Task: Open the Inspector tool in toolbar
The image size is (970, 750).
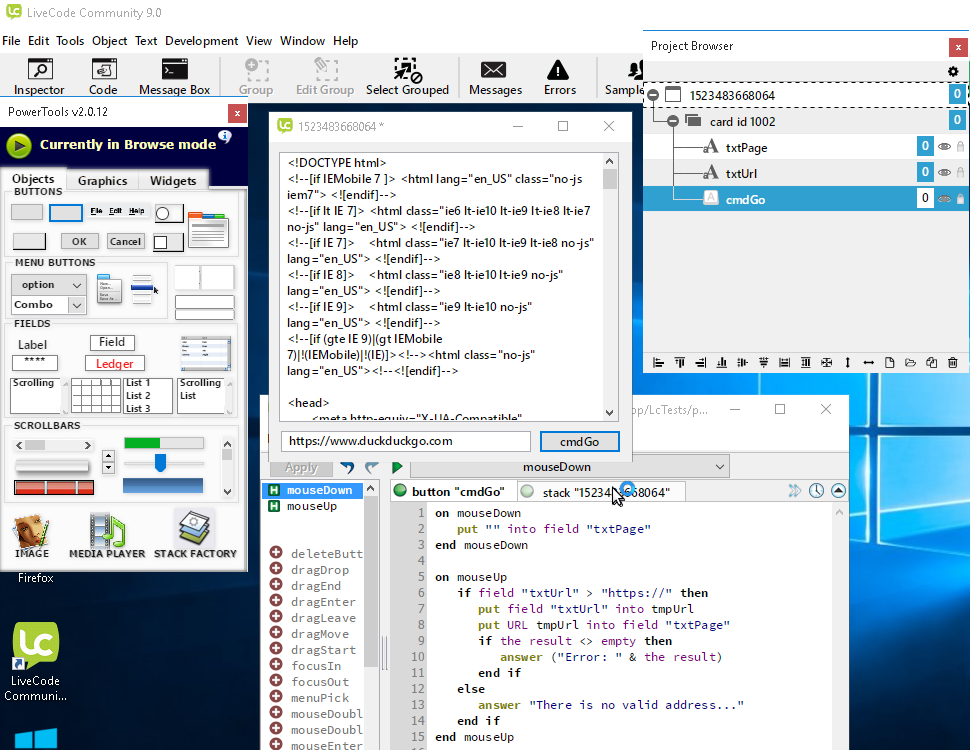Action: 40,77
